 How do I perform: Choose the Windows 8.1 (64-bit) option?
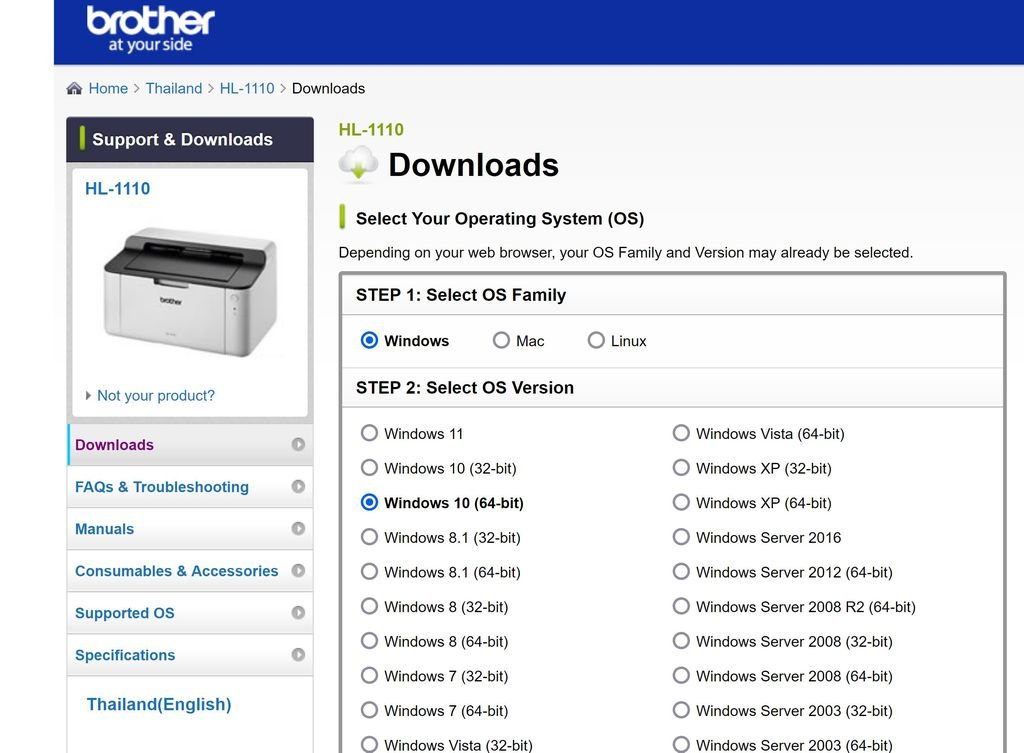coord(369,571)
